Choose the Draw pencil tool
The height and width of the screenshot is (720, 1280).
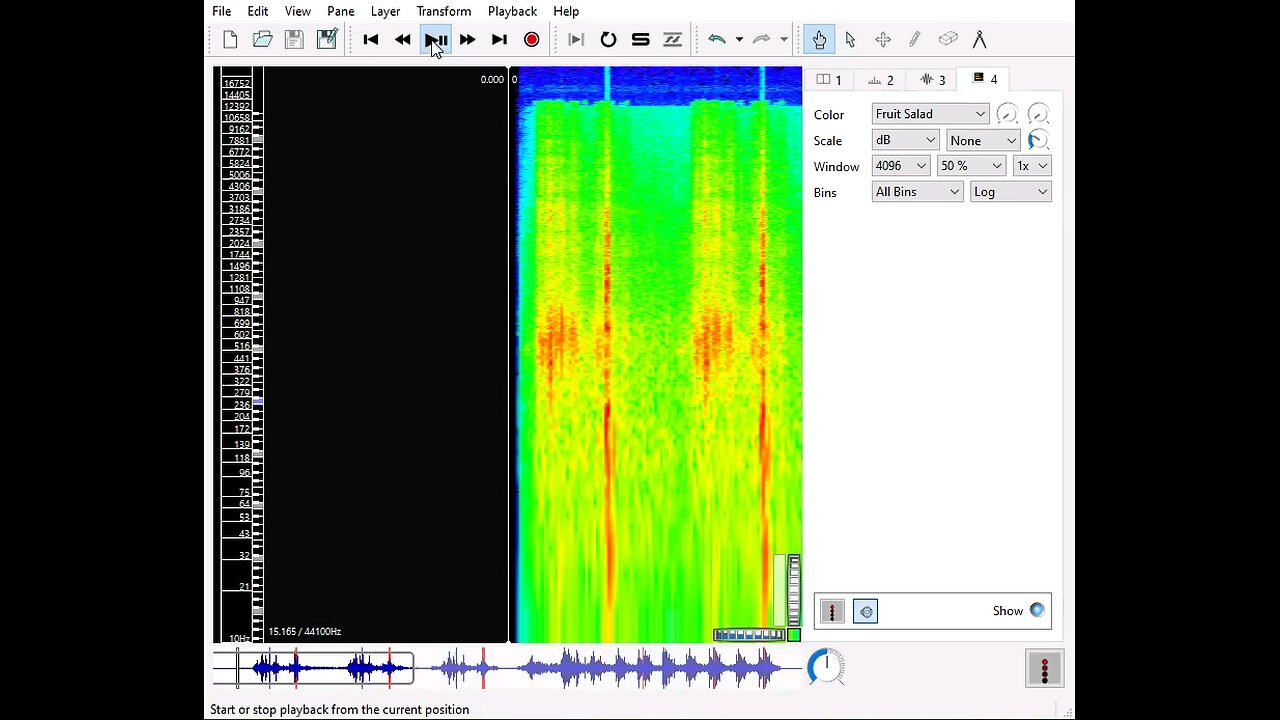[914, 40]
